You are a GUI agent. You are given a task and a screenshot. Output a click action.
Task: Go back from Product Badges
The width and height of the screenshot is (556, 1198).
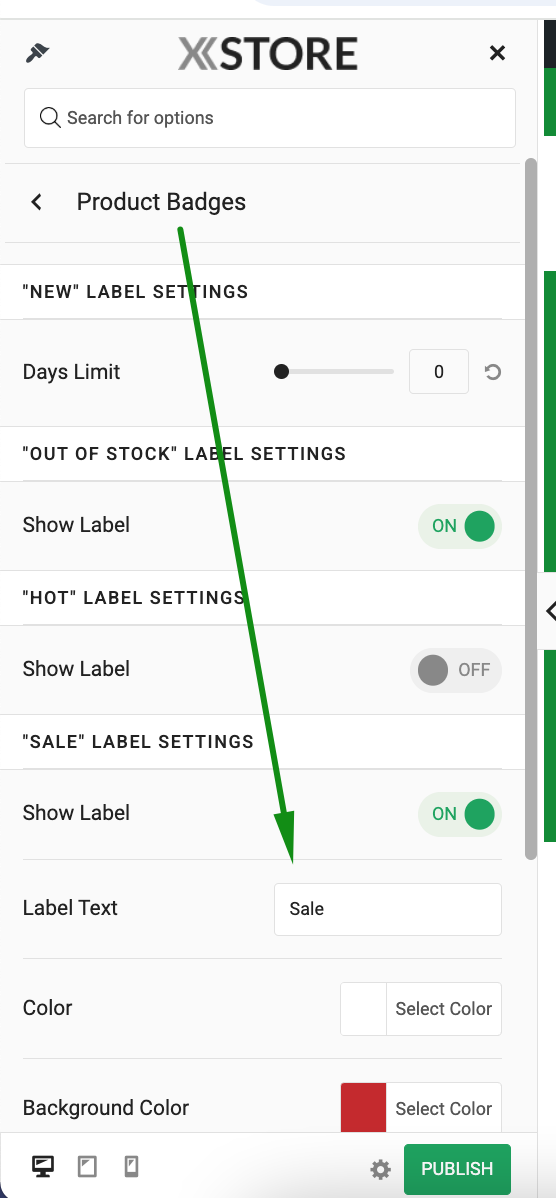click(x=36, y=202)
